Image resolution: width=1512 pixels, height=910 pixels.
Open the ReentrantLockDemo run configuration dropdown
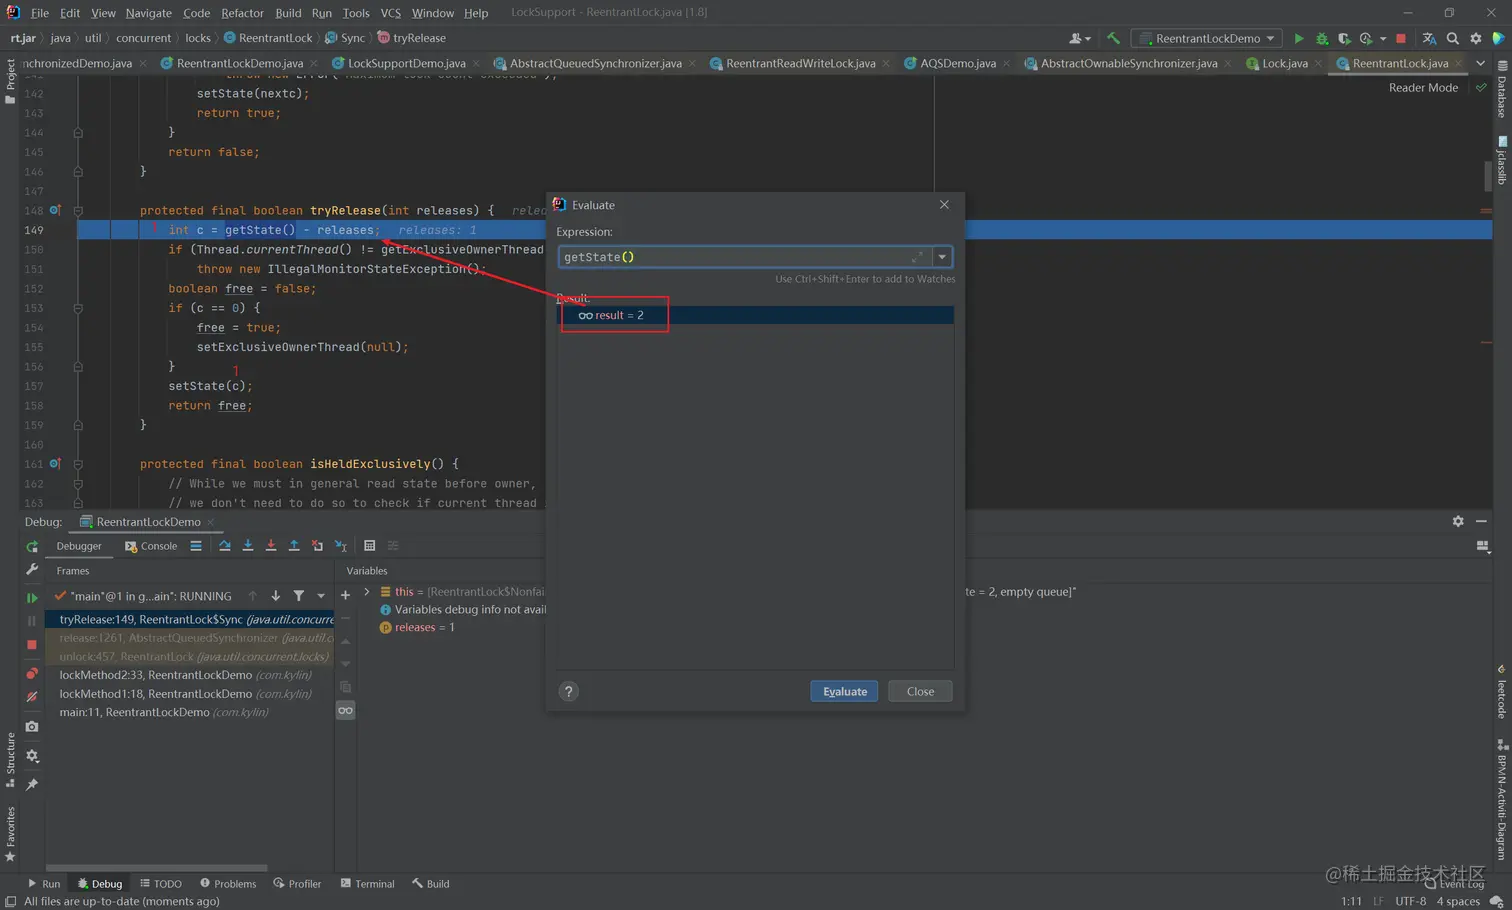pos(1207,38)
